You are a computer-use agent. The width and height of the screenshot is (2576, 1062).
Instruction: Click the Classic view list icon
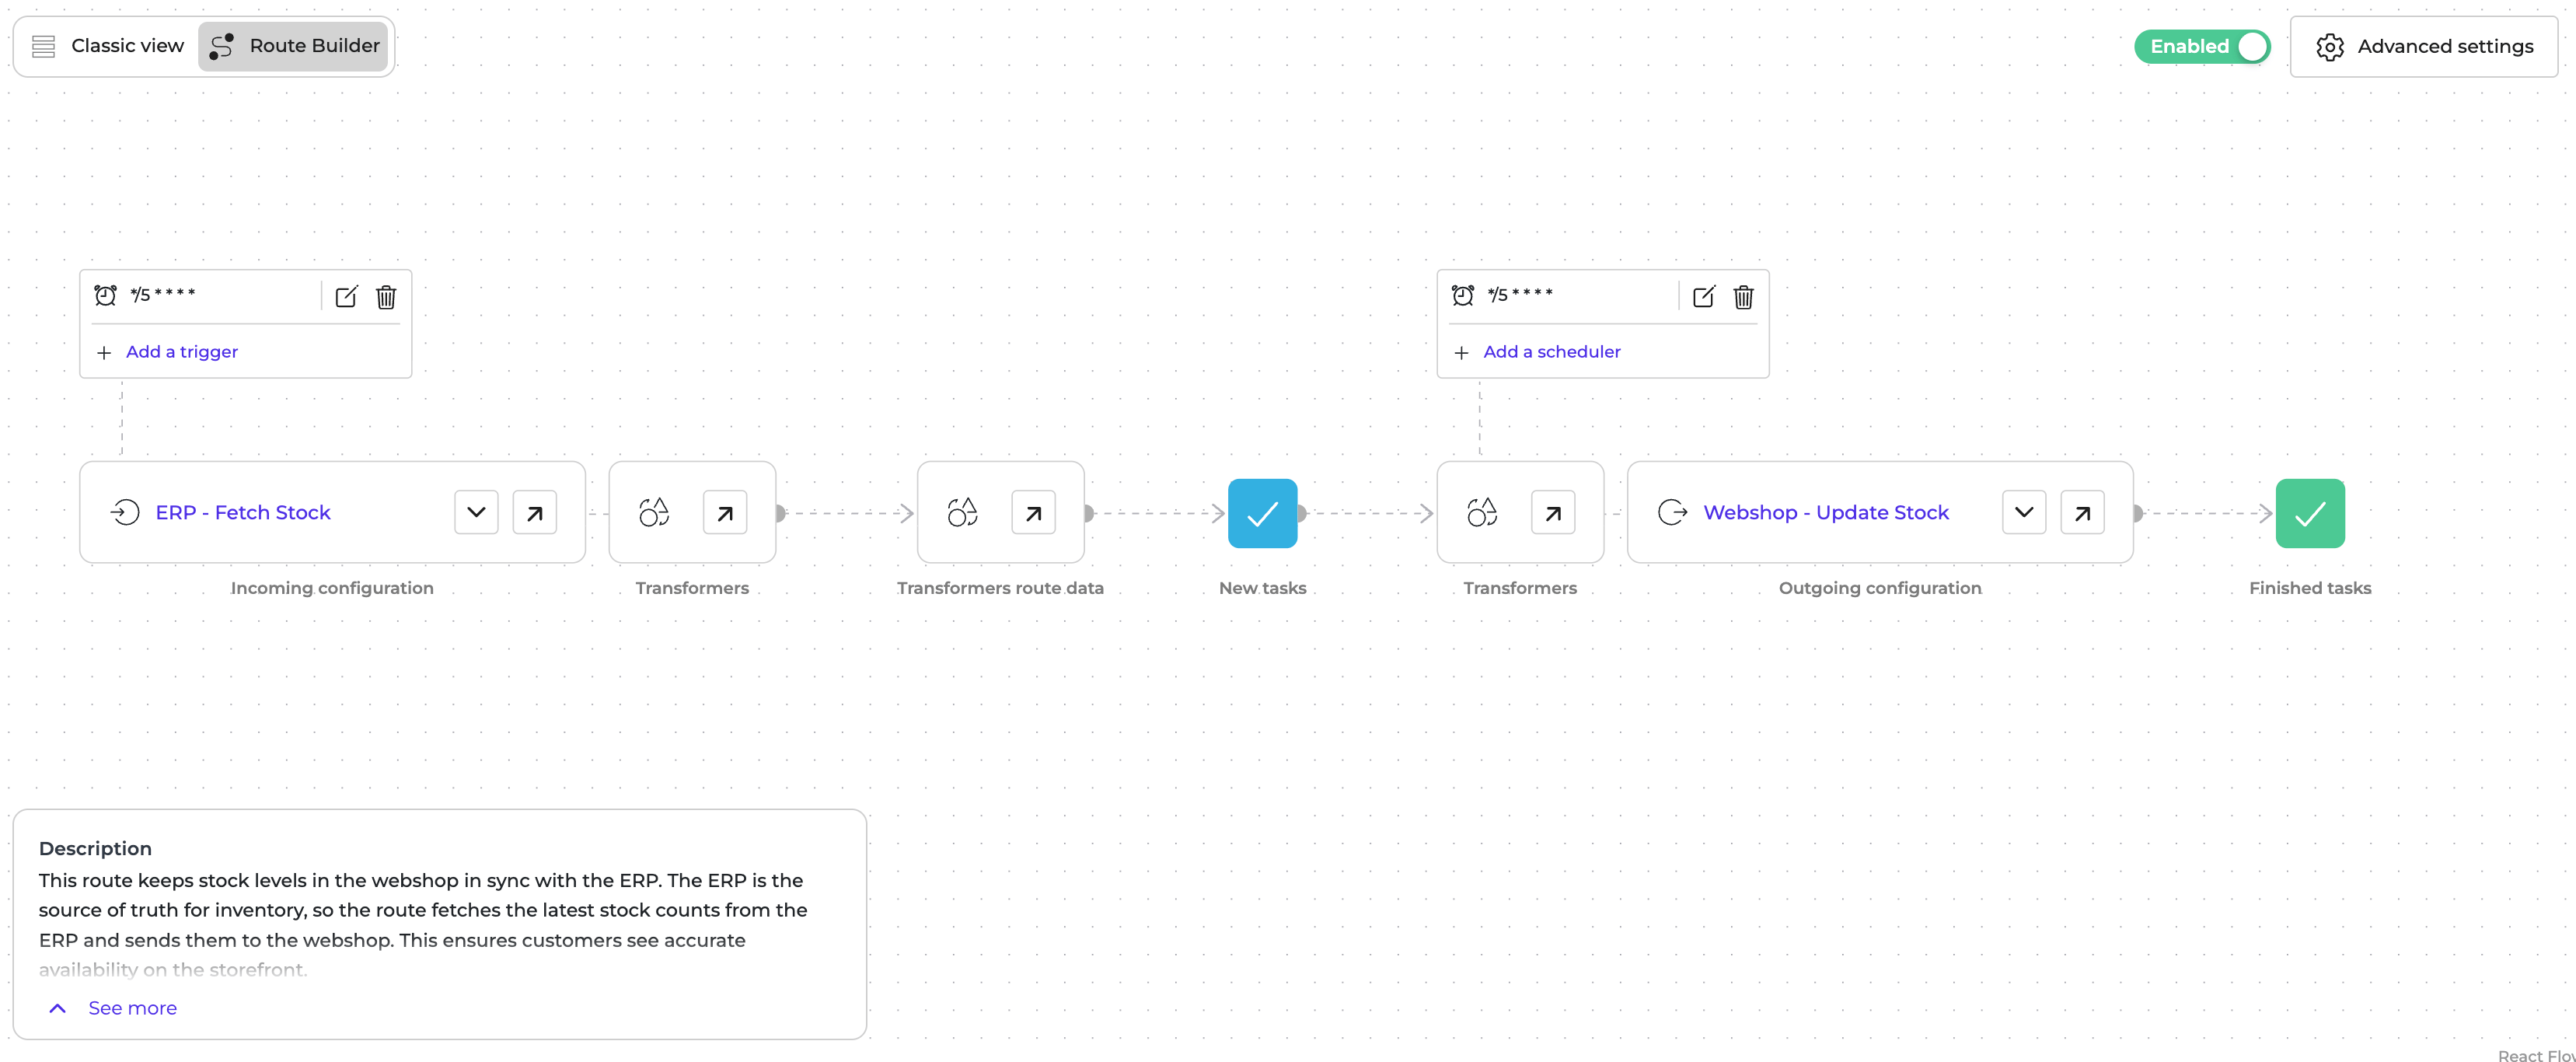tap(43, 46)
